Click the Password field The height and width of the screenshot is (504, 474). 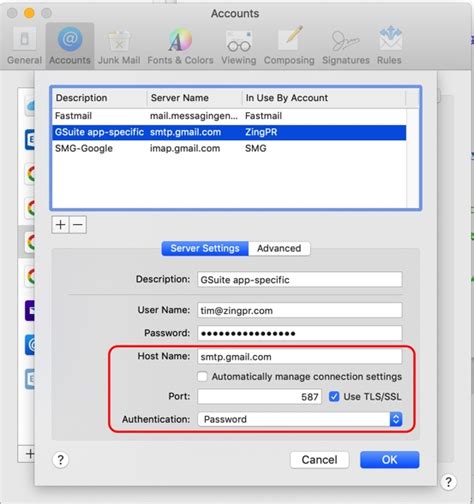300,333
